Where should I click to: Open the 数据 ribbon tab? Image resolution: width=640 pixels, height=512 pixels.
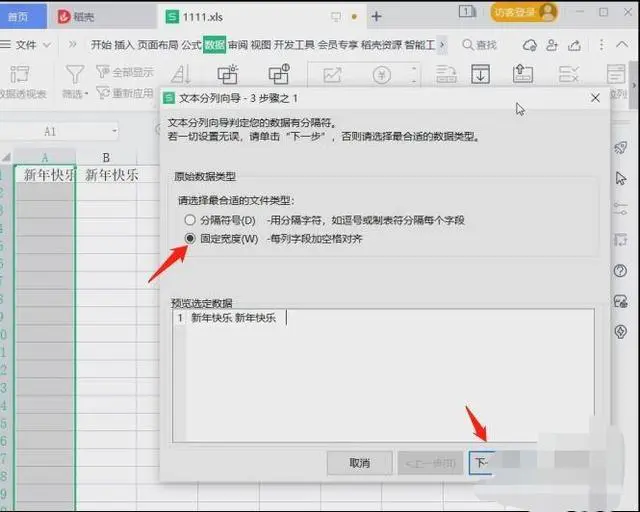[x=214, y=45]
